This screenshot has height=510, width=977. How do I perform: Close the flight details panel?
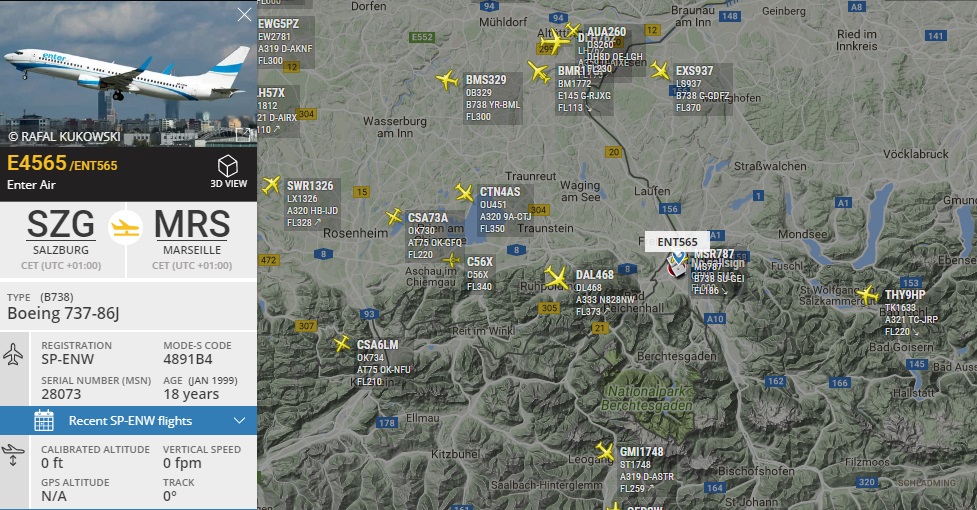(x=244, y=14)
